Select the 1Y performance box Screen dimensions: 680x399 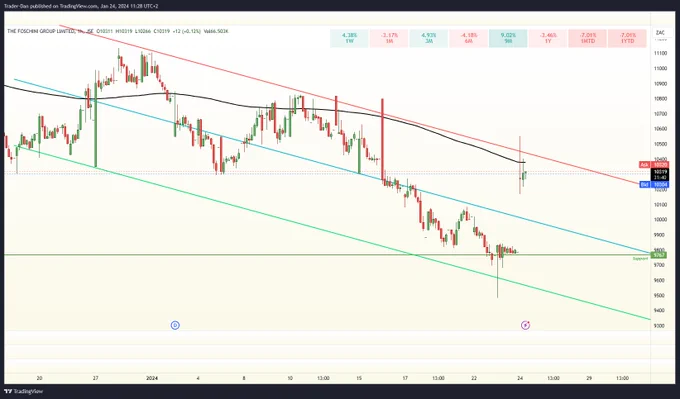548,38
